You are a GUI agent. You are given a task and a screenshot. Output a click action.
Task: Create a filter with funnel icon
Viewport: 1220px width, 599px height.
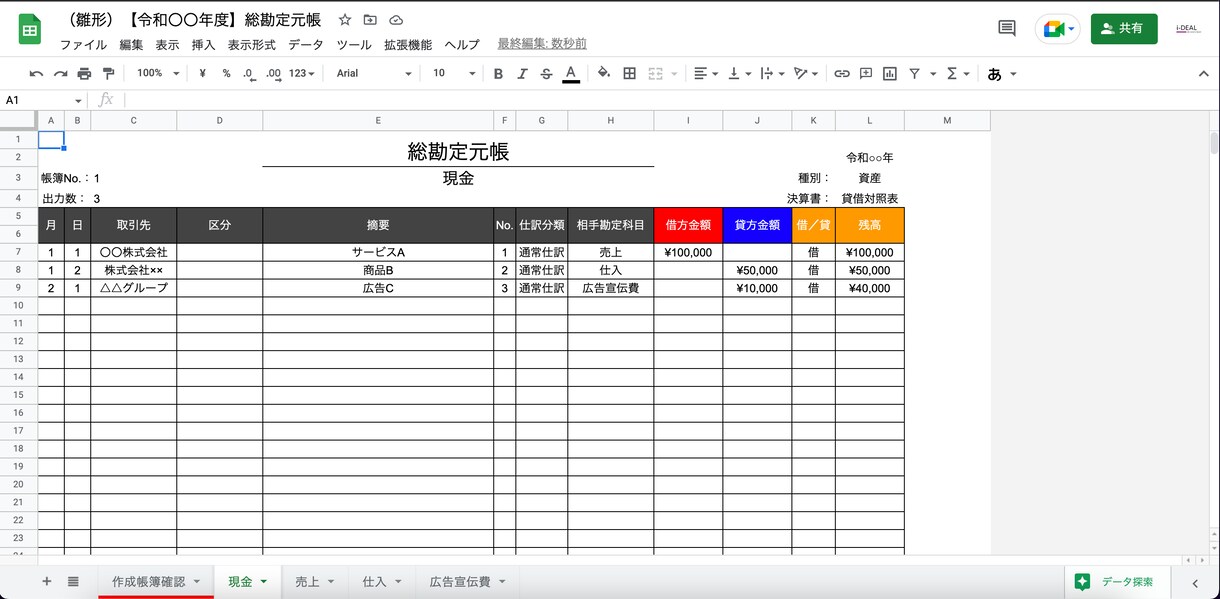(914, 73)
